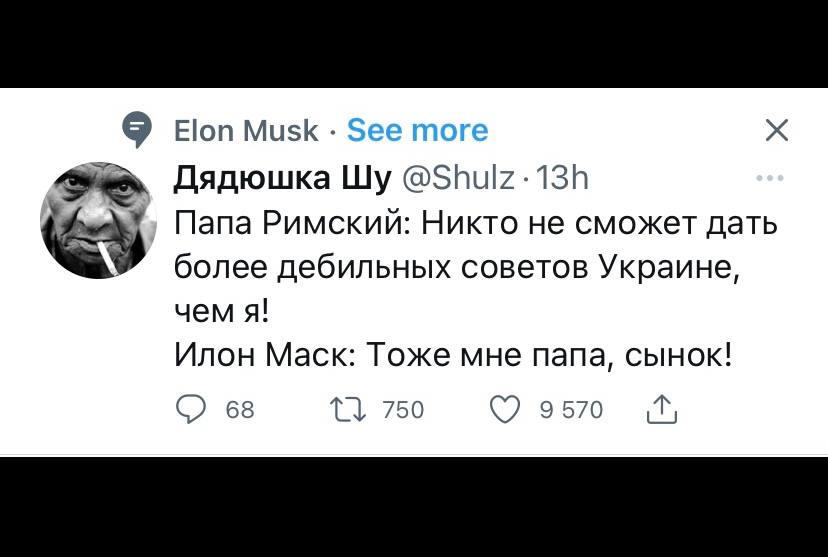Reply to the tweet via comment icon

[x=189, y=409]
